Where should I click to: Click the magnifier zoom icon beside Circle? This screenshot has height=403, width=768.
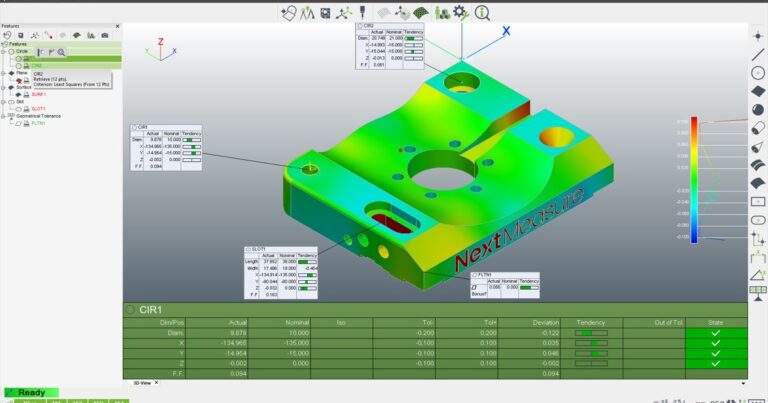point(61,52)
